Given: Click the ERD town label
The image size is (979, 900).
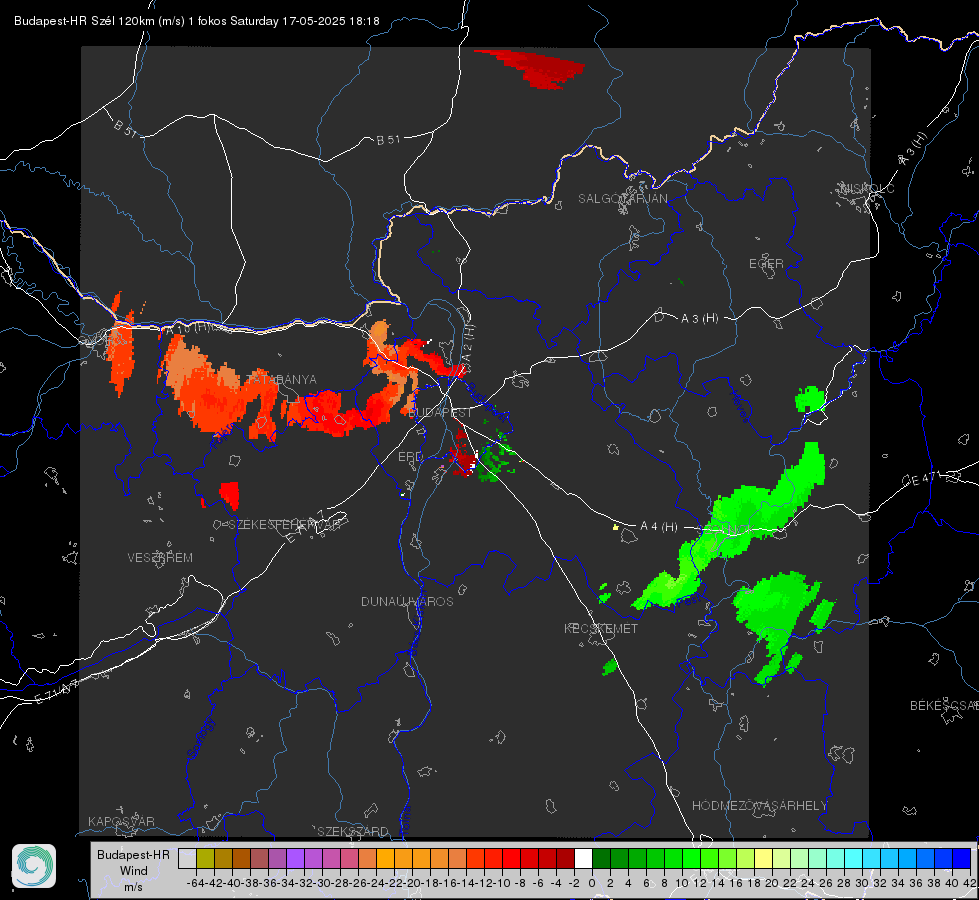Looking at the screenshot, I should coord(410,457).
